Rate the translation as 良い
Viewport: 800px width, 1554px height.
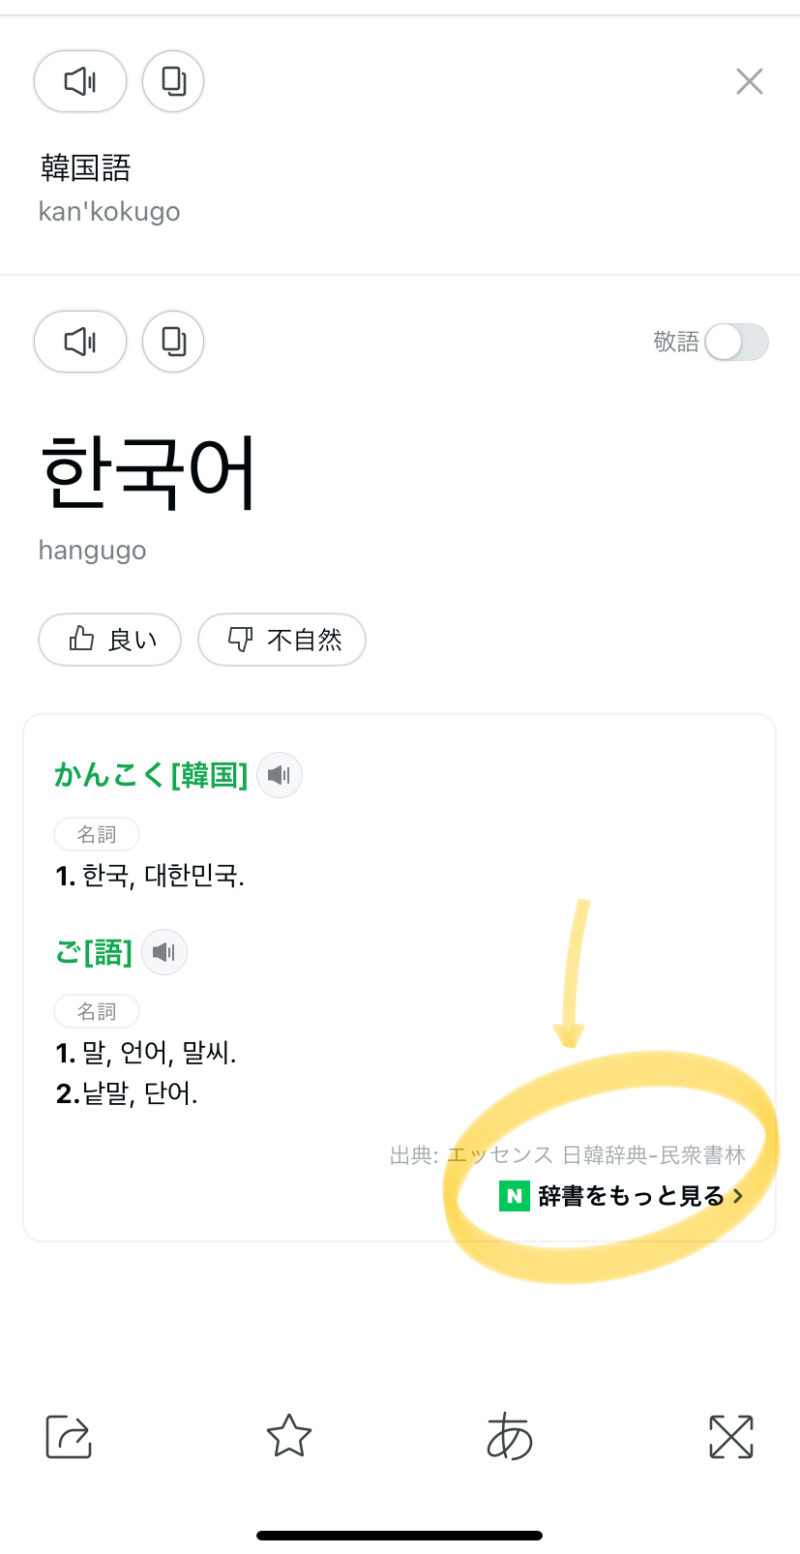pos(110,640)
